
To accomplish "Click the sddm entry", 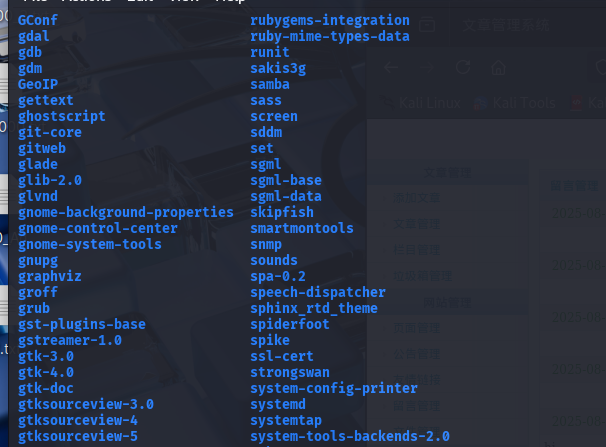I will [x=266, y=133].
